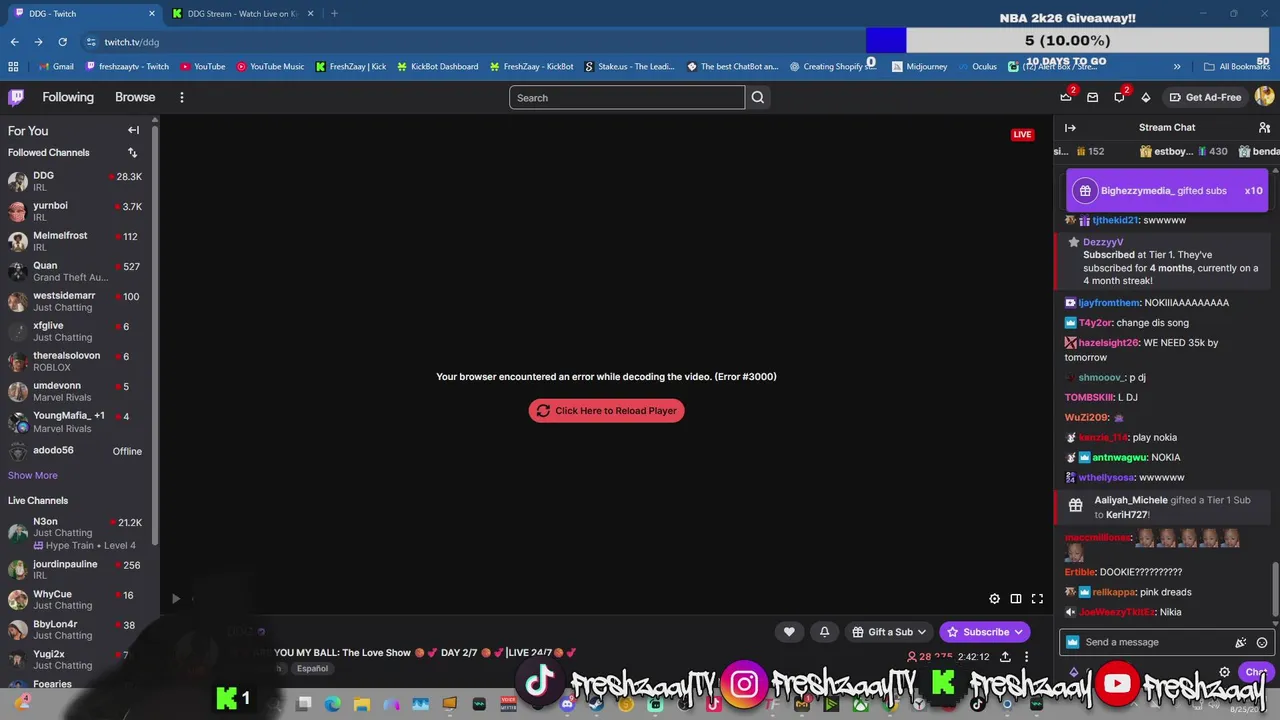Open the chat power-ups icon in message box

[x=1241, y=642]
